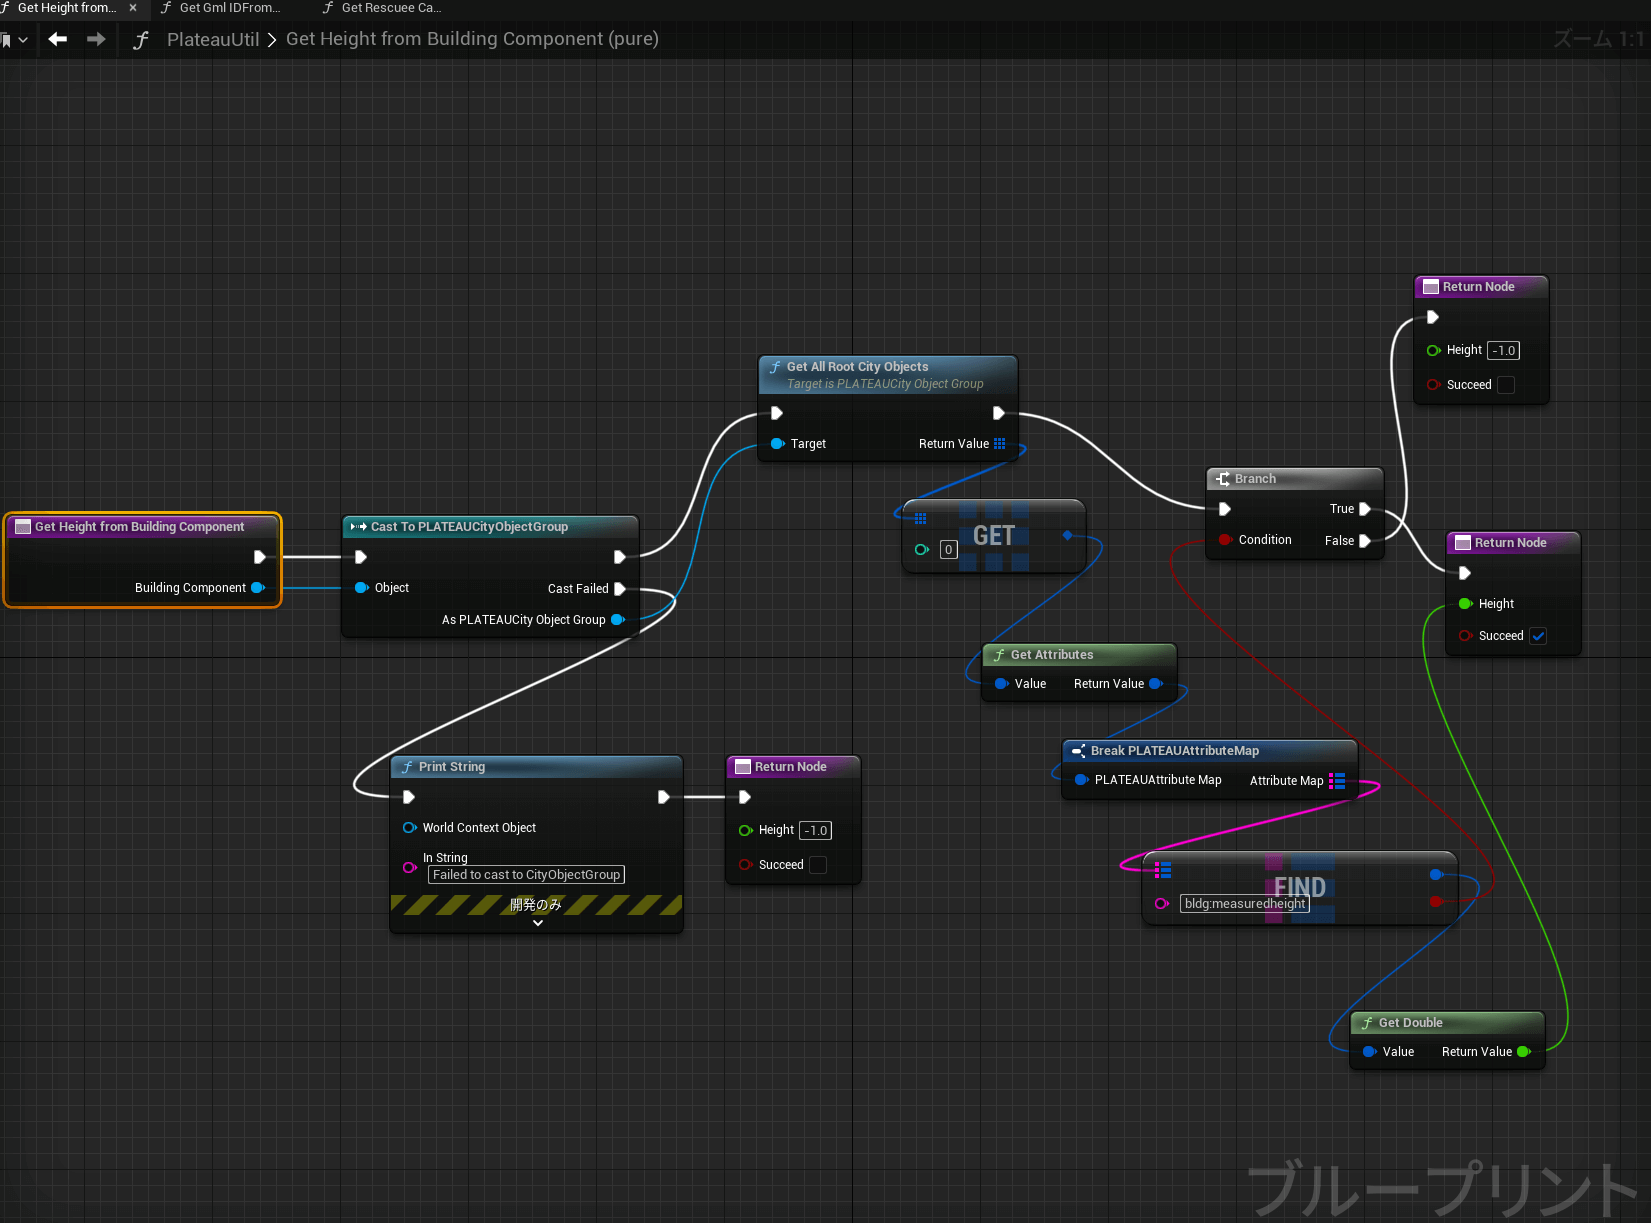1651x1223 pixels.
Task: Edit the bldg:measuredheight key field
Action: point(1245,904)
